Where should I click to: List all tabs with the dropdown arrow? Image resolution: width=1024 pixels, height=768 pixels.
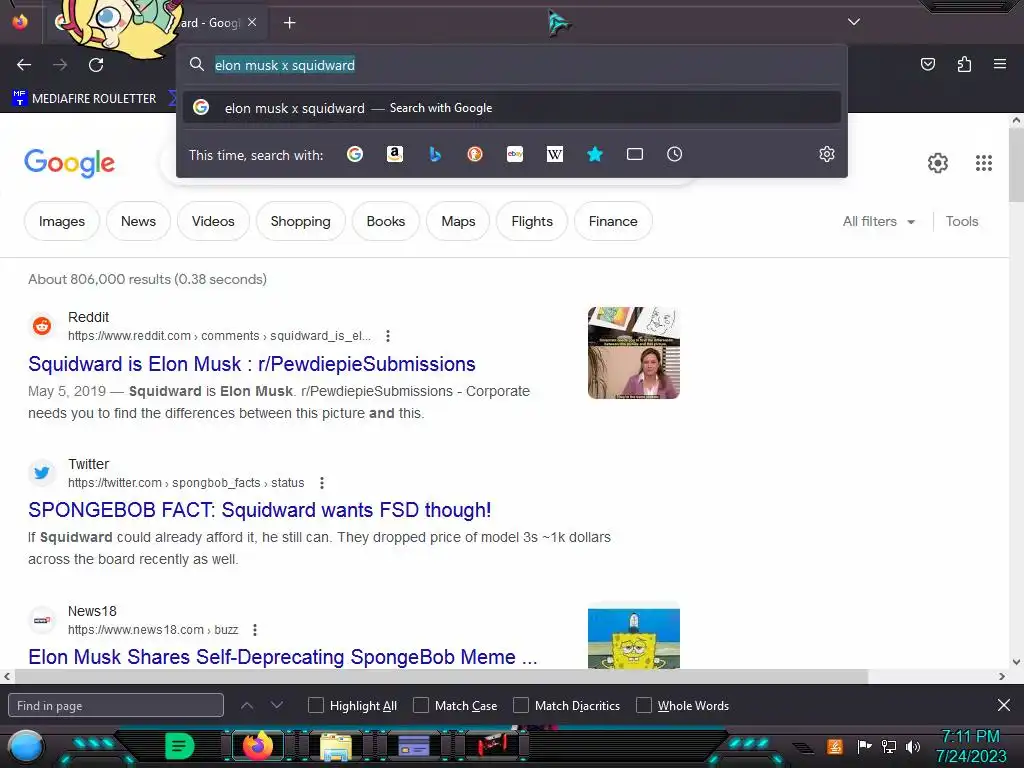point(854,22)
